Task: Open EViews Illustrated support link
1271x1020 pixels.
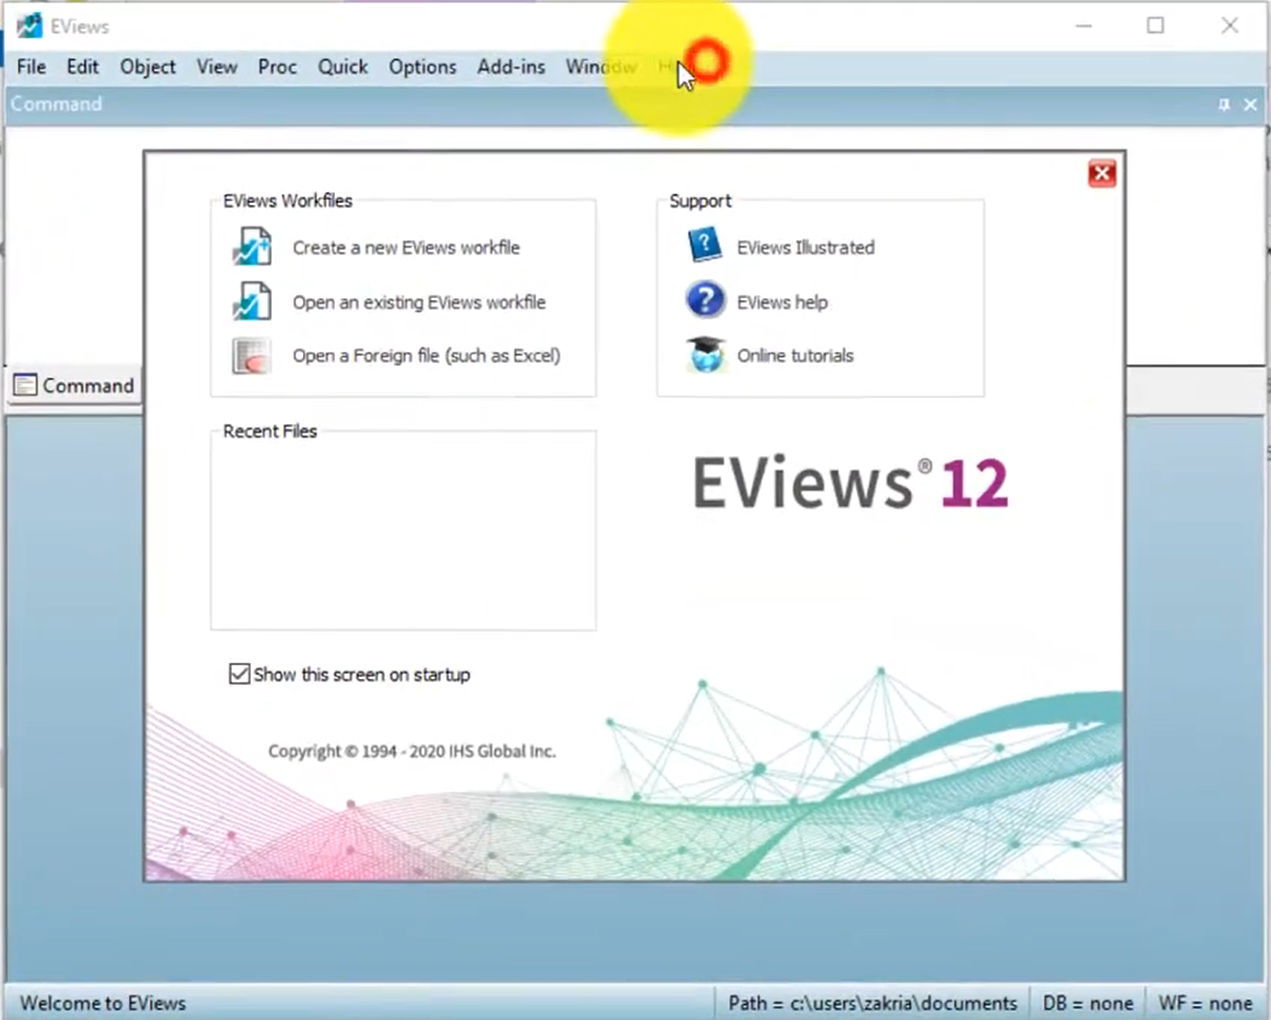Action: tap(805, 247)
